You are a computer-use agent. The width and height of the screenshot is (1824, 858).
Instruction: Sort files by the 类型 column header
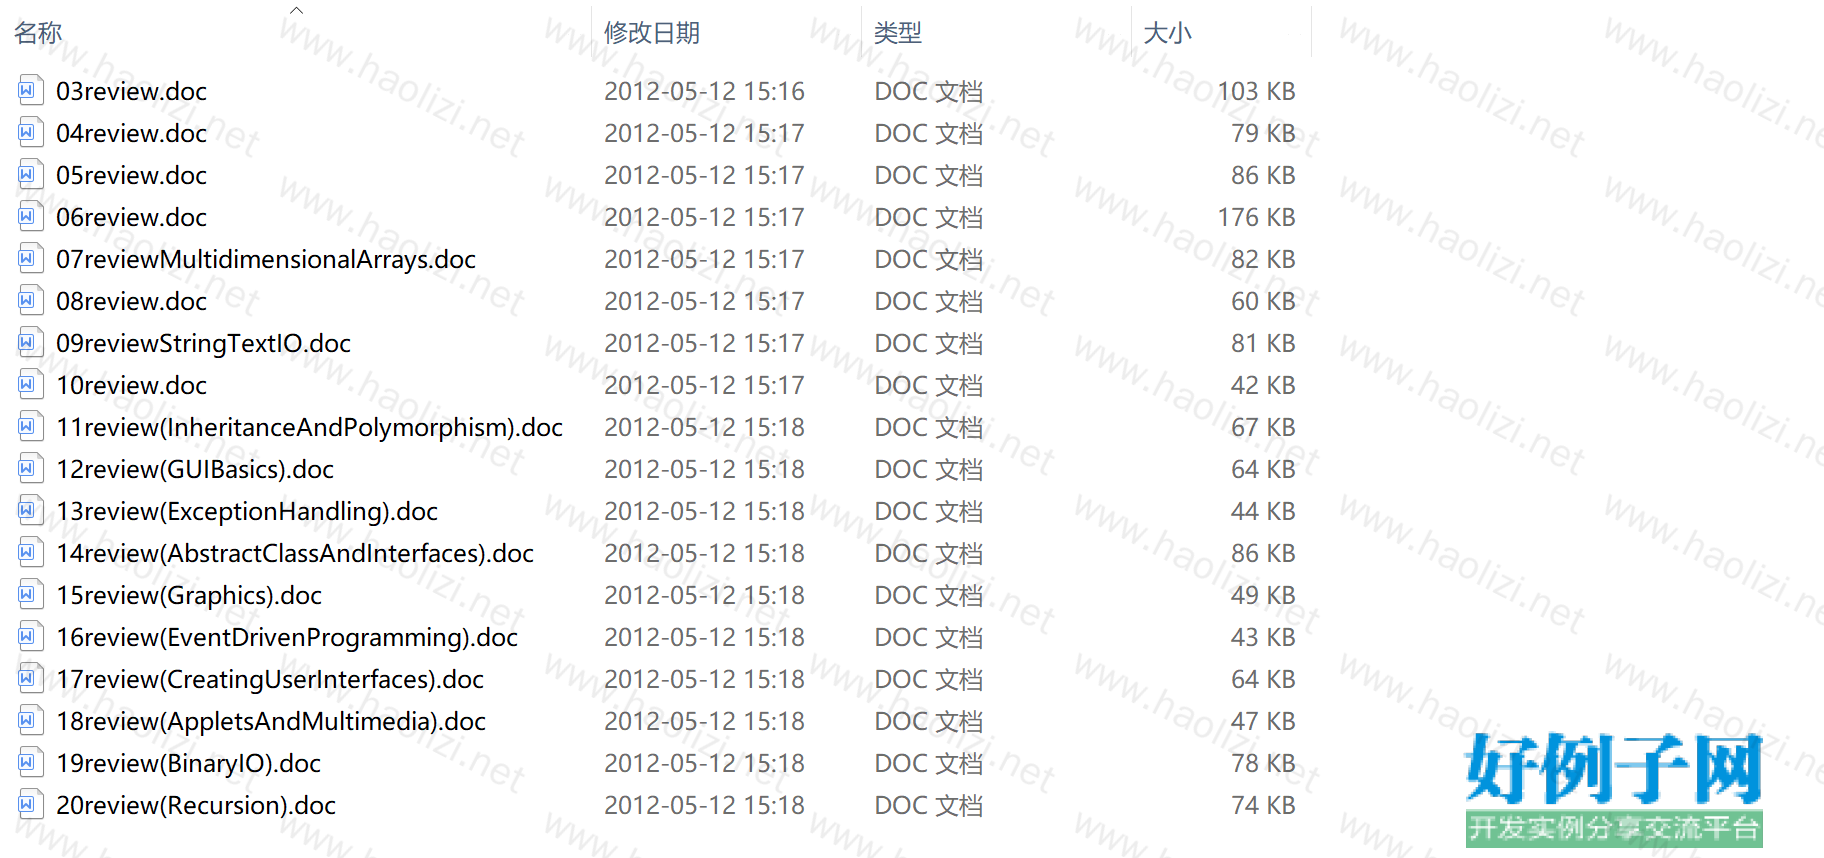[x=898, y=33]
